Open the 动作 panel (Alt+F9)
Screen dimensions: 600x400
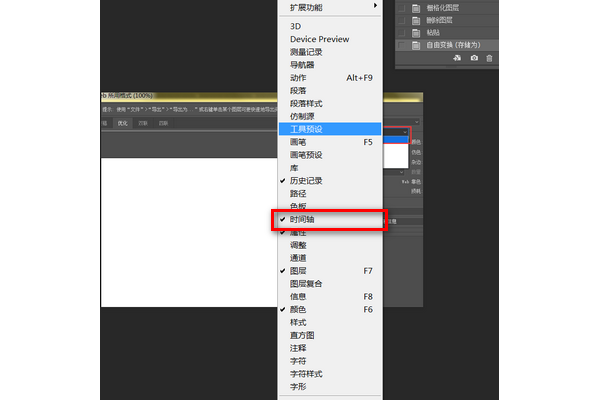330,78
